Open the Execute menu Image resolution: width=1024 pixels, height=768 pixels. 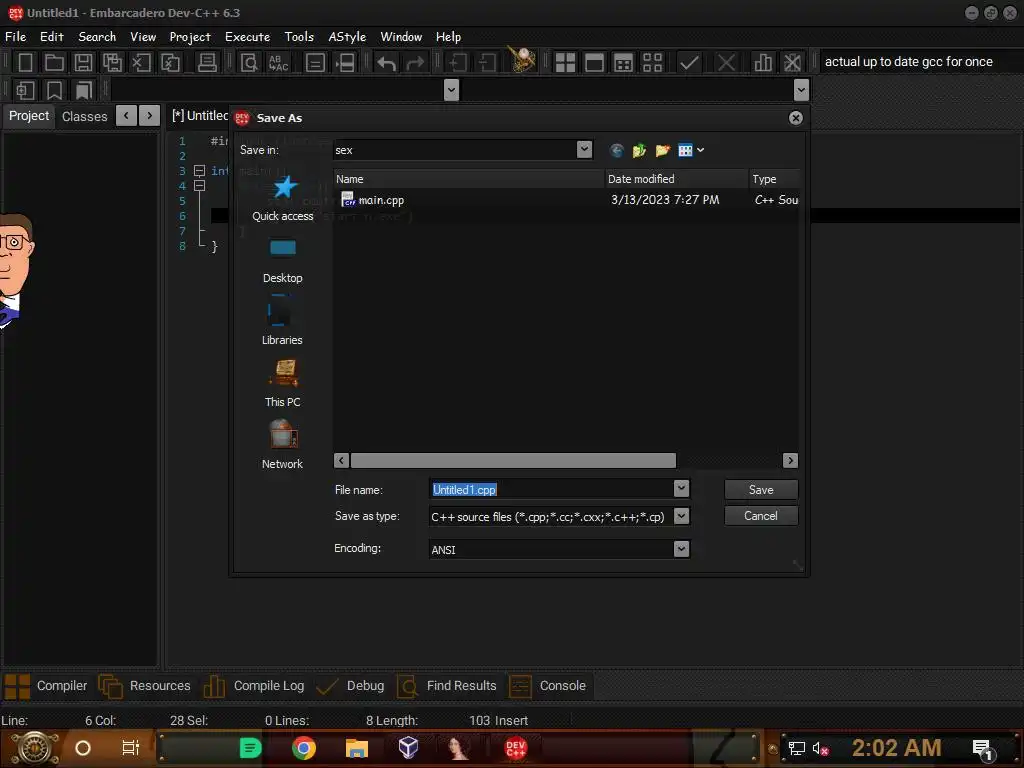pos(248,37)
